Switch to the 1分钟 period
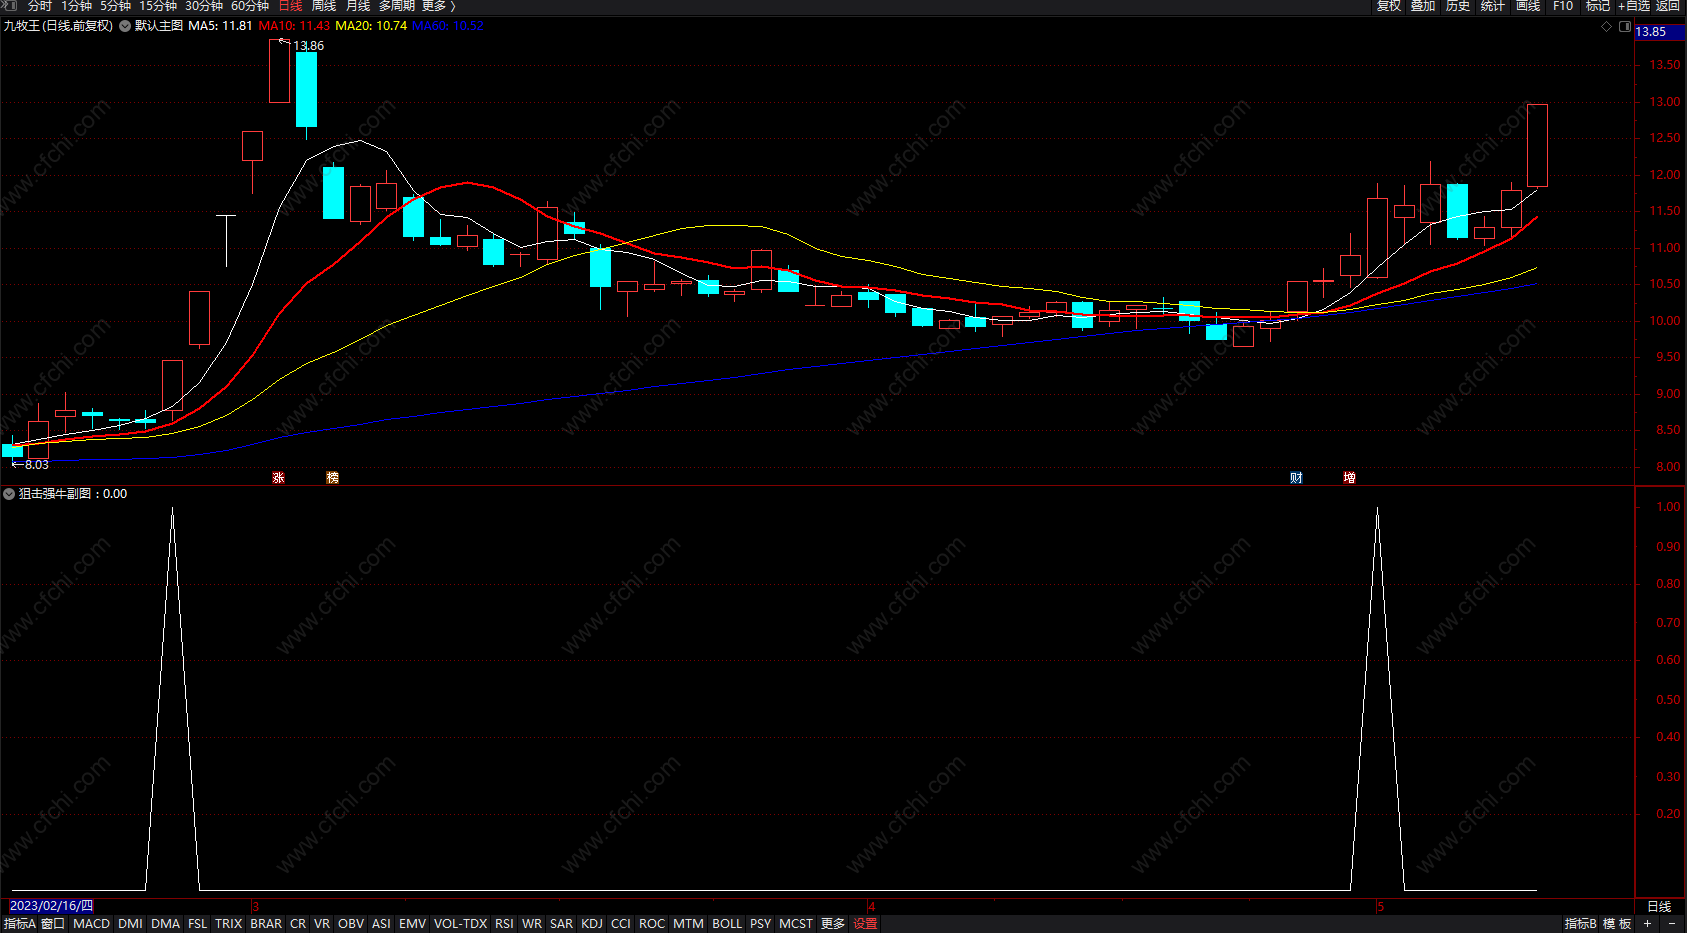 (x=77, y=6)
